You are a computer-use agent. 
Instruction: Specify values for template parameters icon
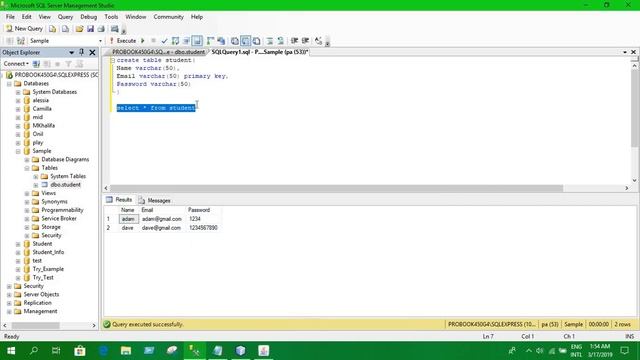pos(318,41)
